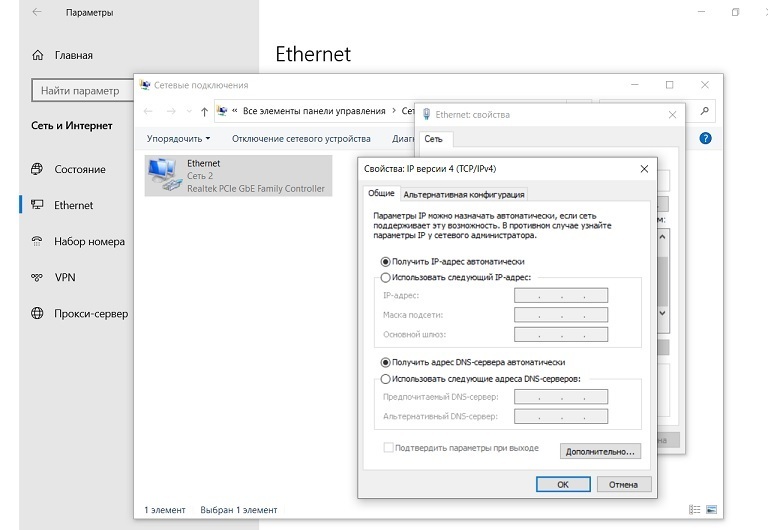
Task: Open the VPN sidebar icon
Action: coord(38,277)
